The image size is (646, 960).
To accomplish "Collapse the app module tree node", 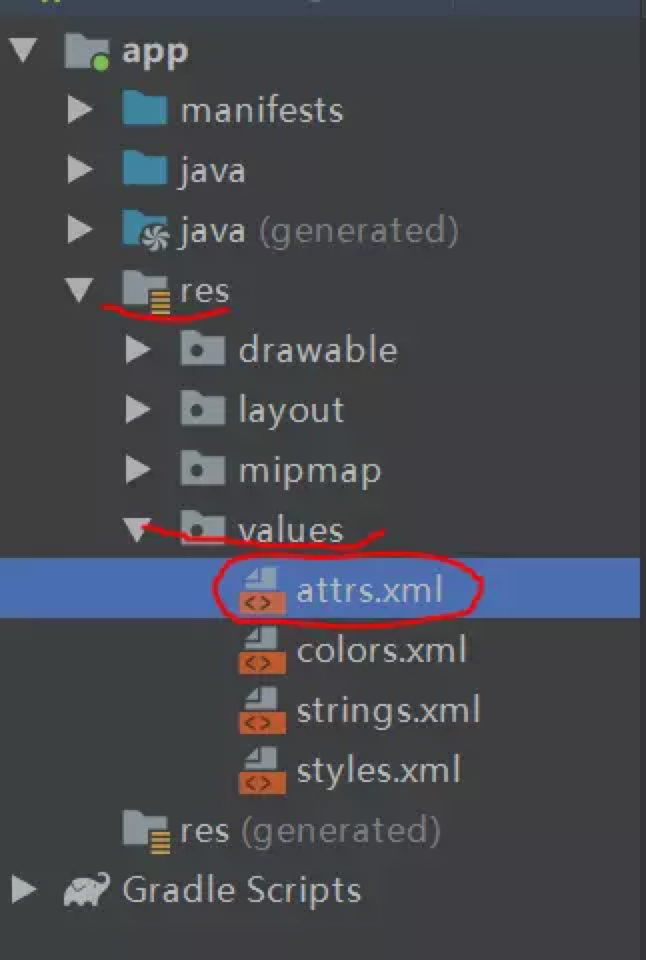I will [x=23, y=50].
